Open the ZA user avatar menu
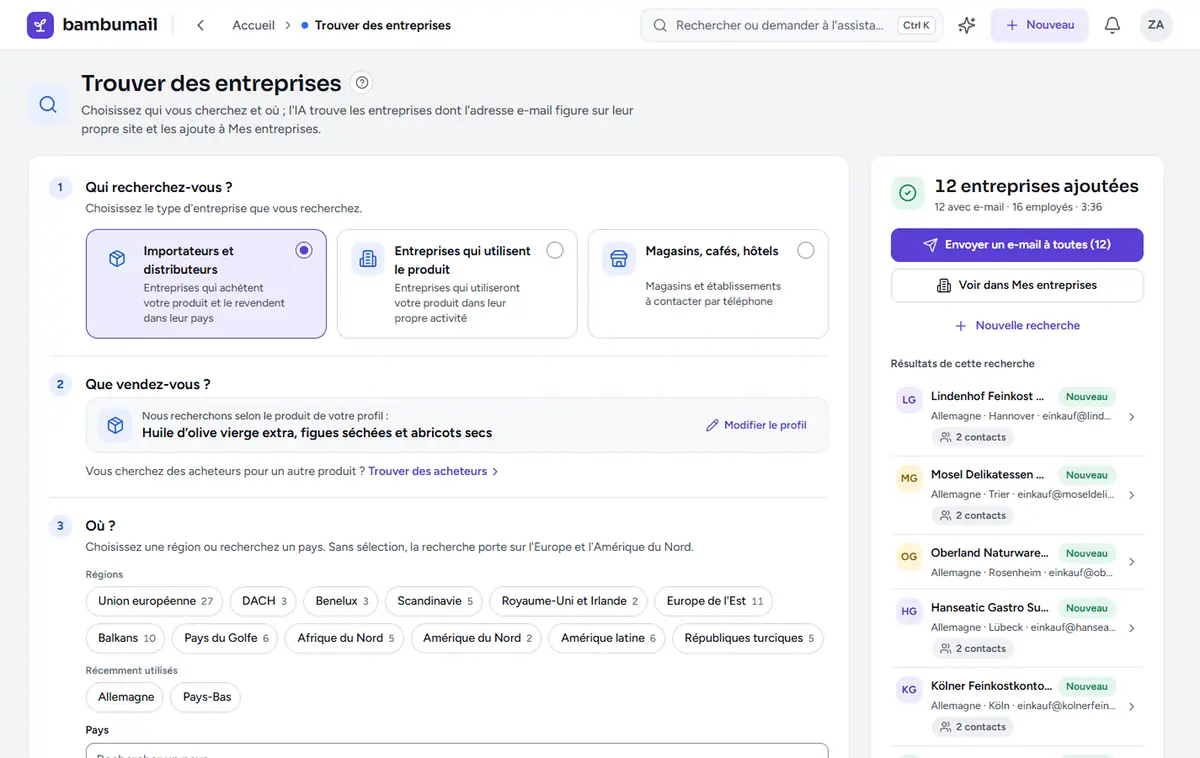 [x=1156, y=25]
